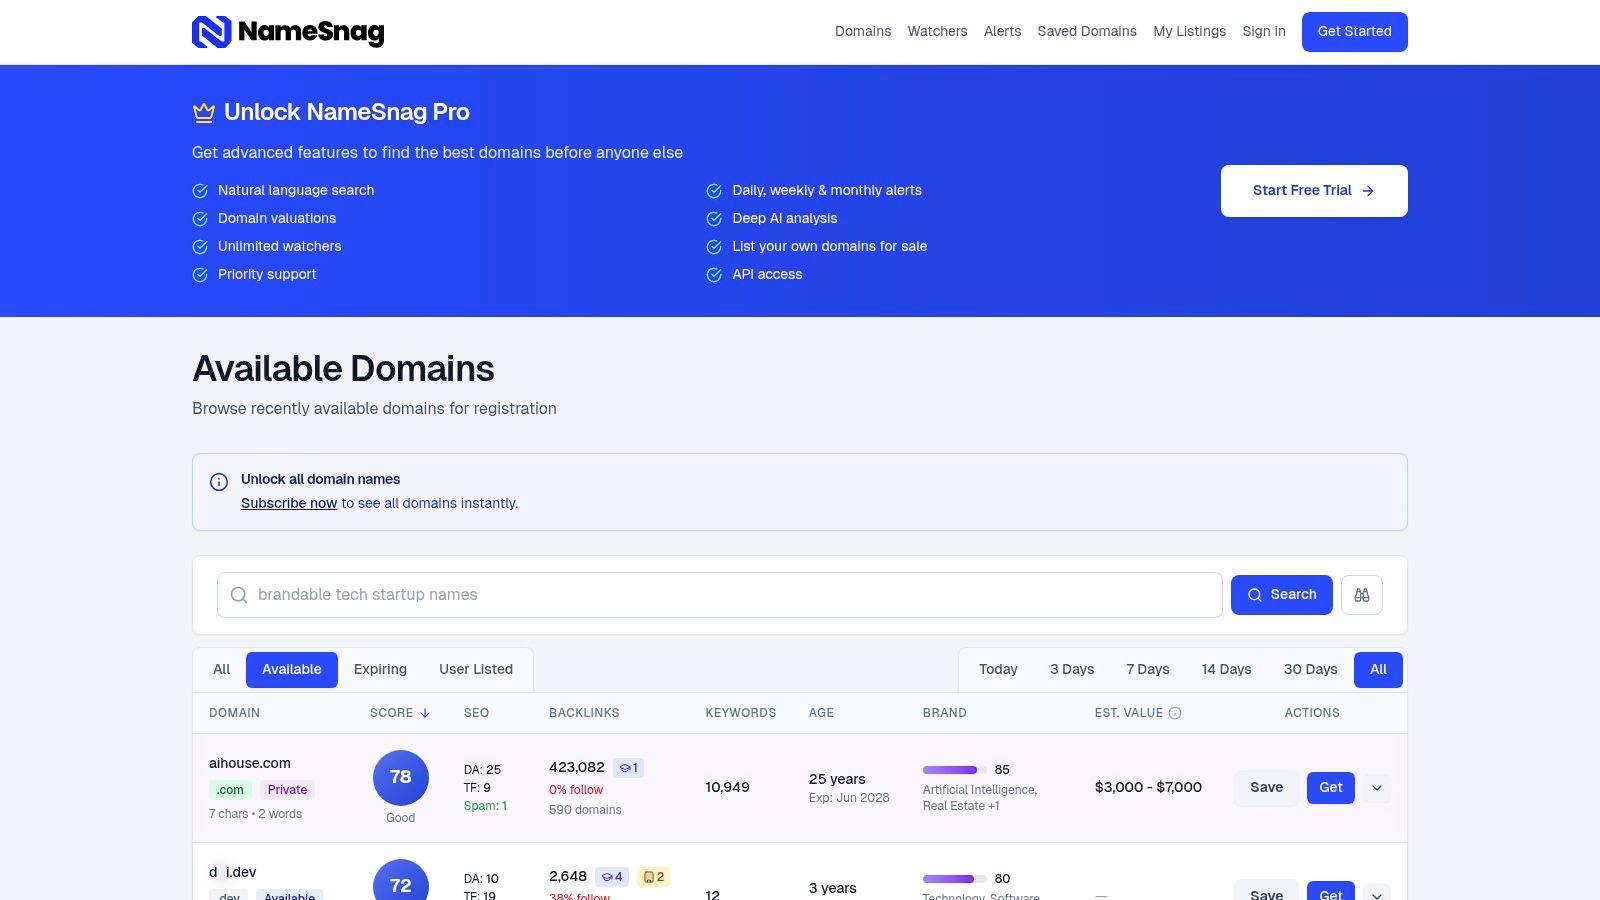Screen dimensions: 1600x900
Task: Expand the aihouse.com row details chevron
Action: click(x=1377, y=788)
